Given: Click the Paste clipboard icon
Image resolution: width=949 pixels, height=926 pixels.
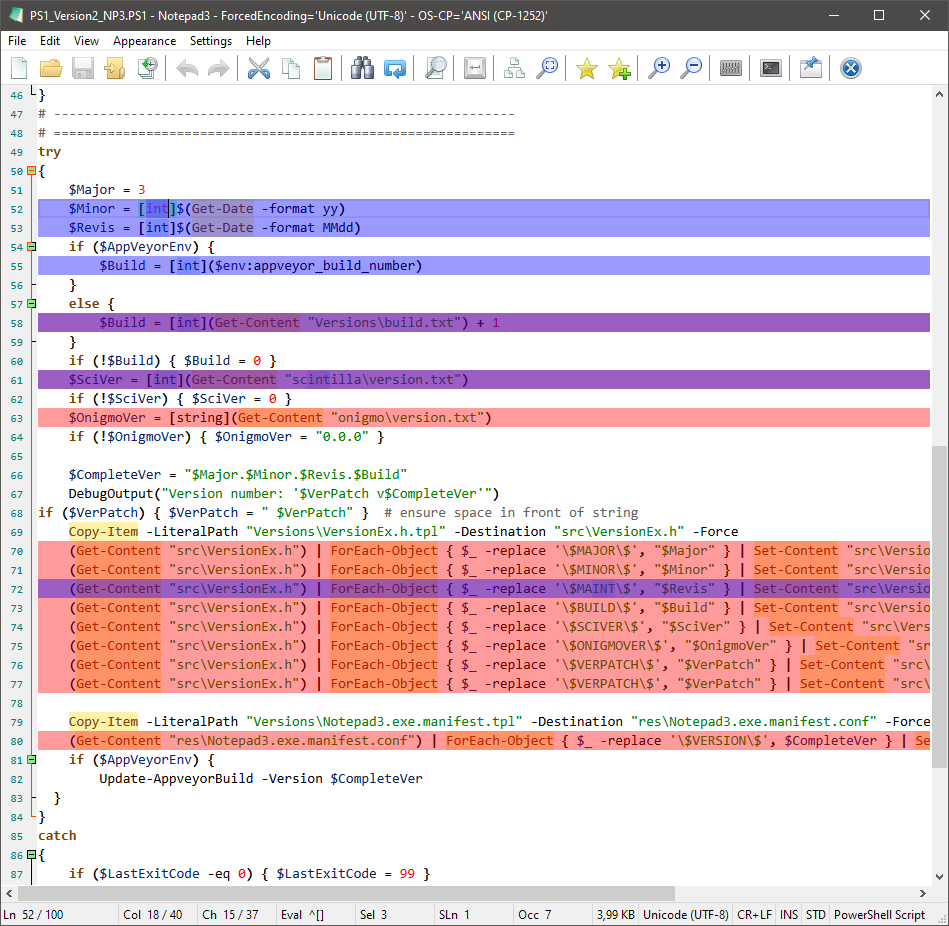Looking at the screenshot, I should 323,68.
